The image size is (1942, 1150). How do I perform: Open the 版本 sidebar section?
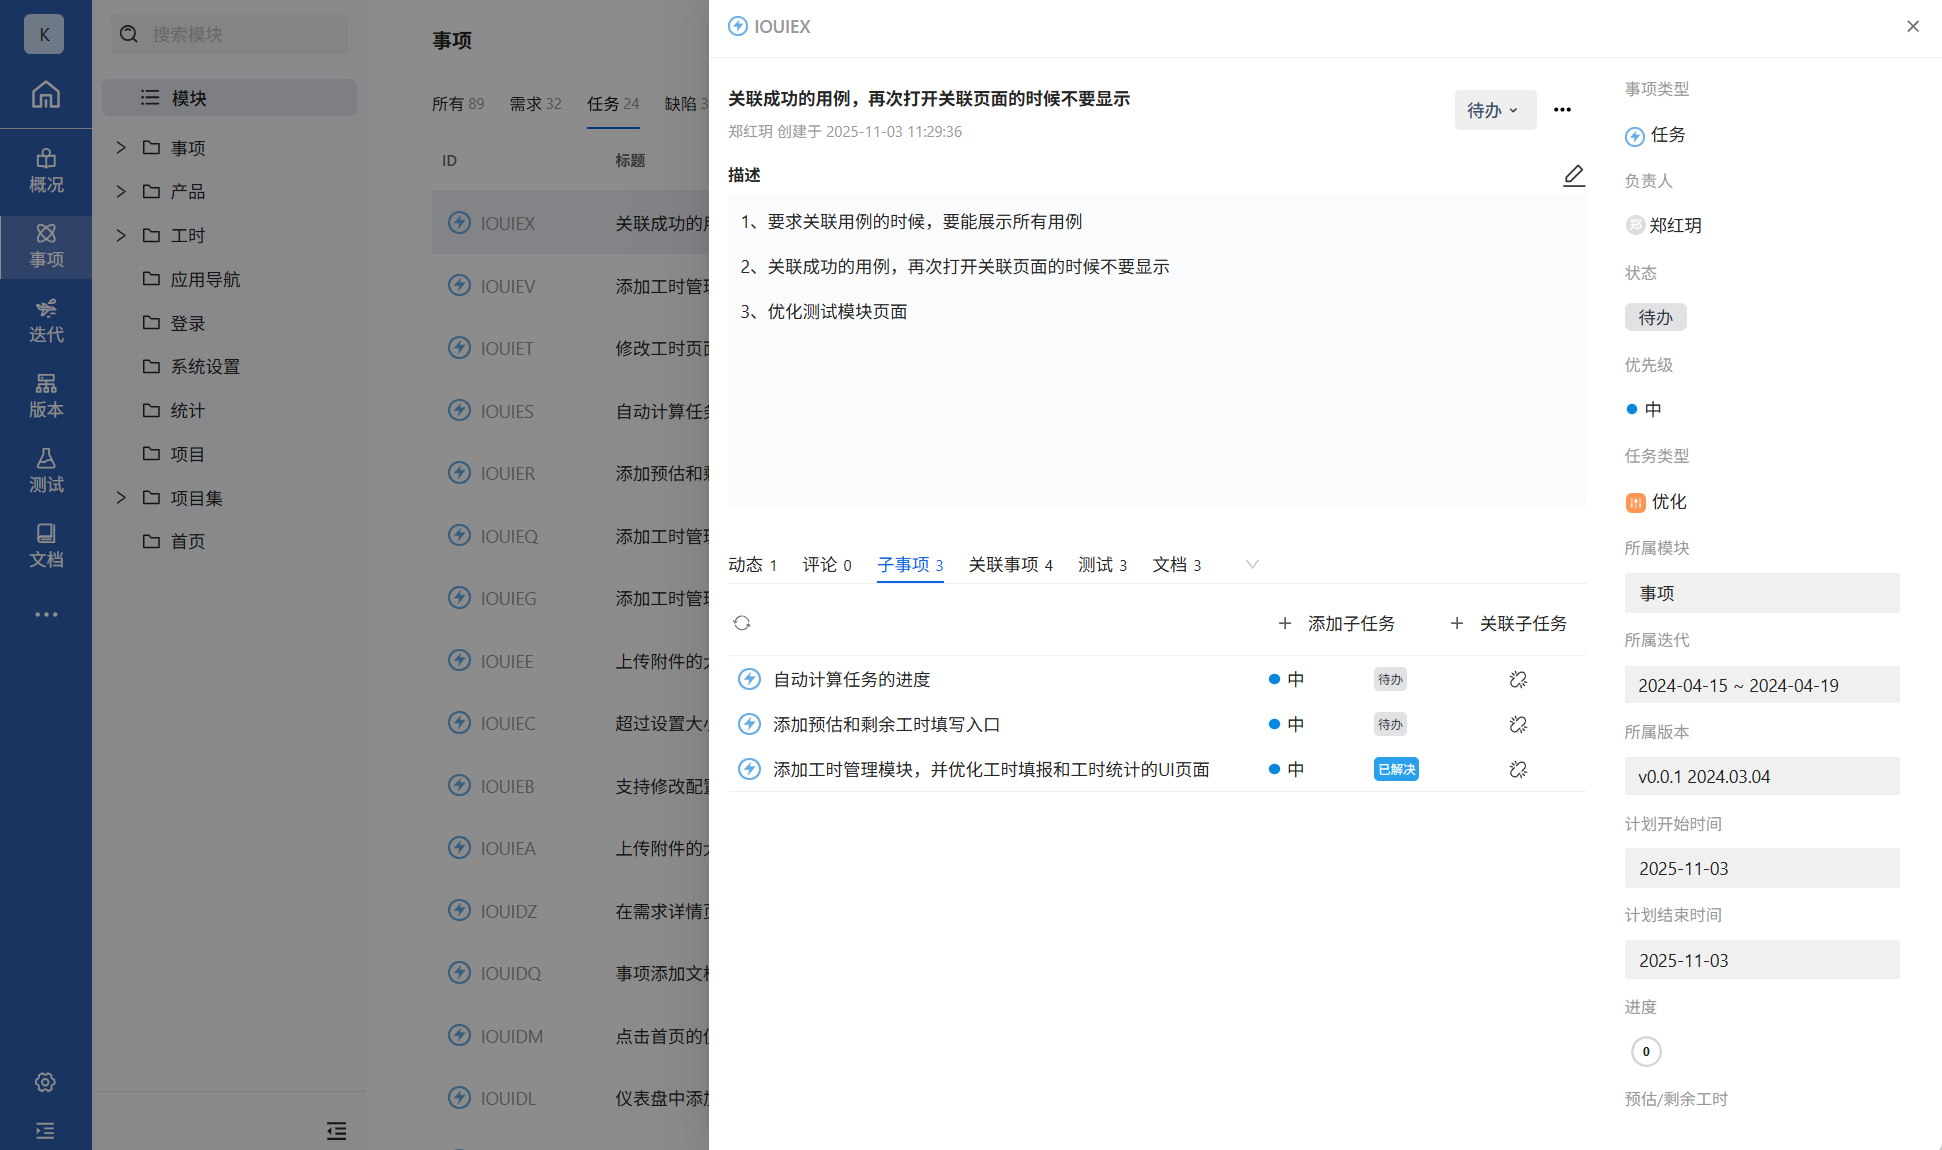tap(46, 395)
